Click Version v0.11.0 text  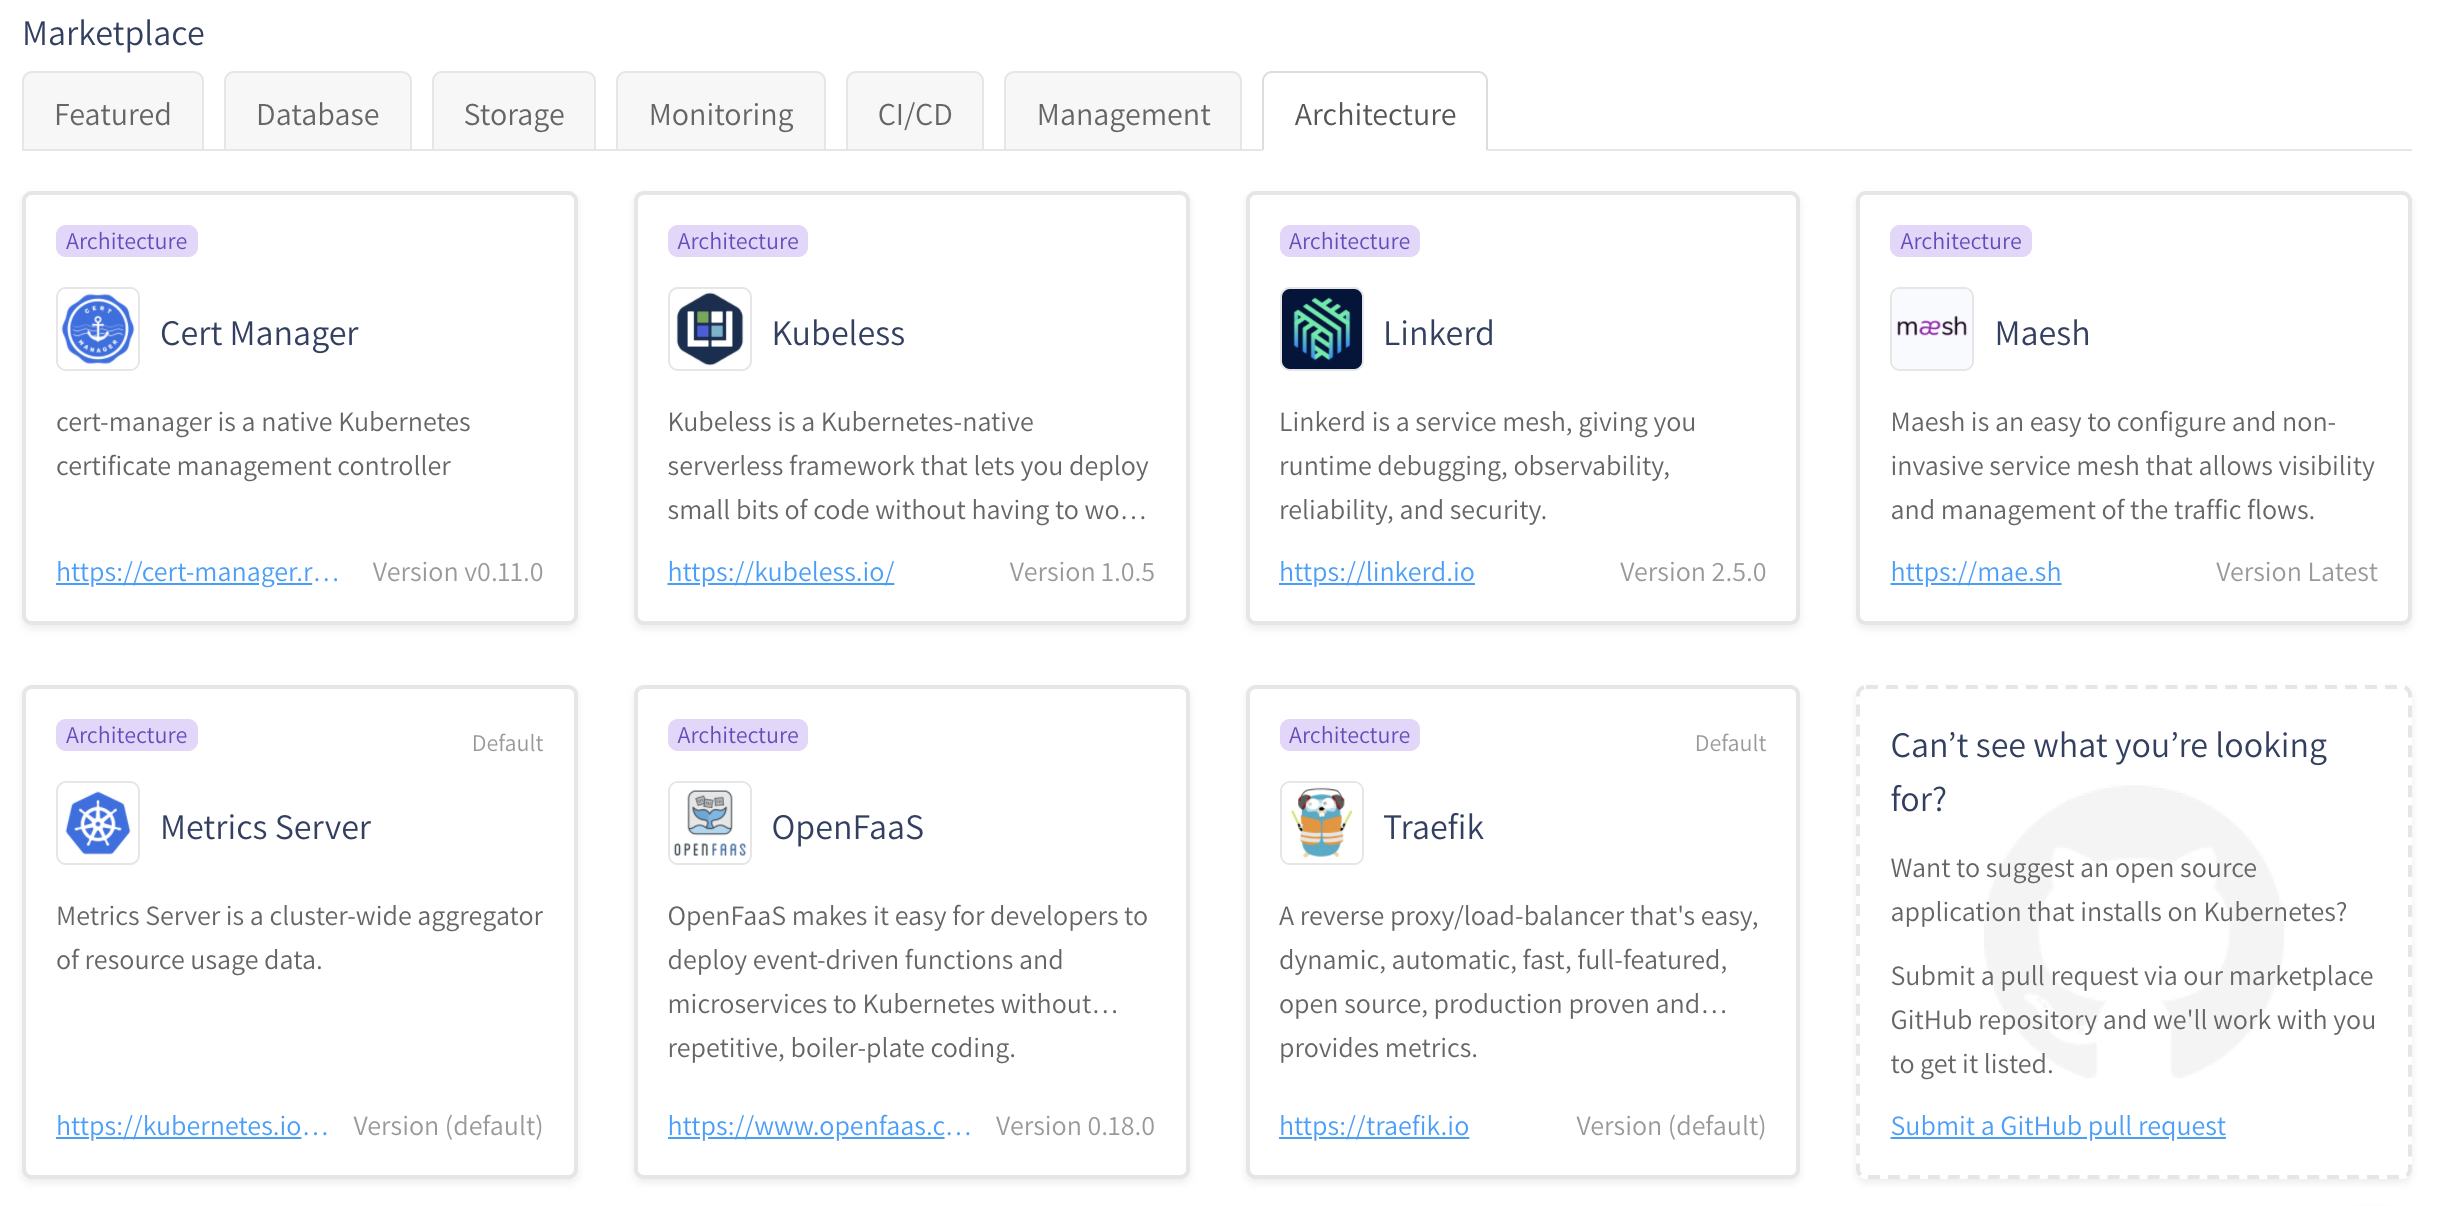click(457, 572)
